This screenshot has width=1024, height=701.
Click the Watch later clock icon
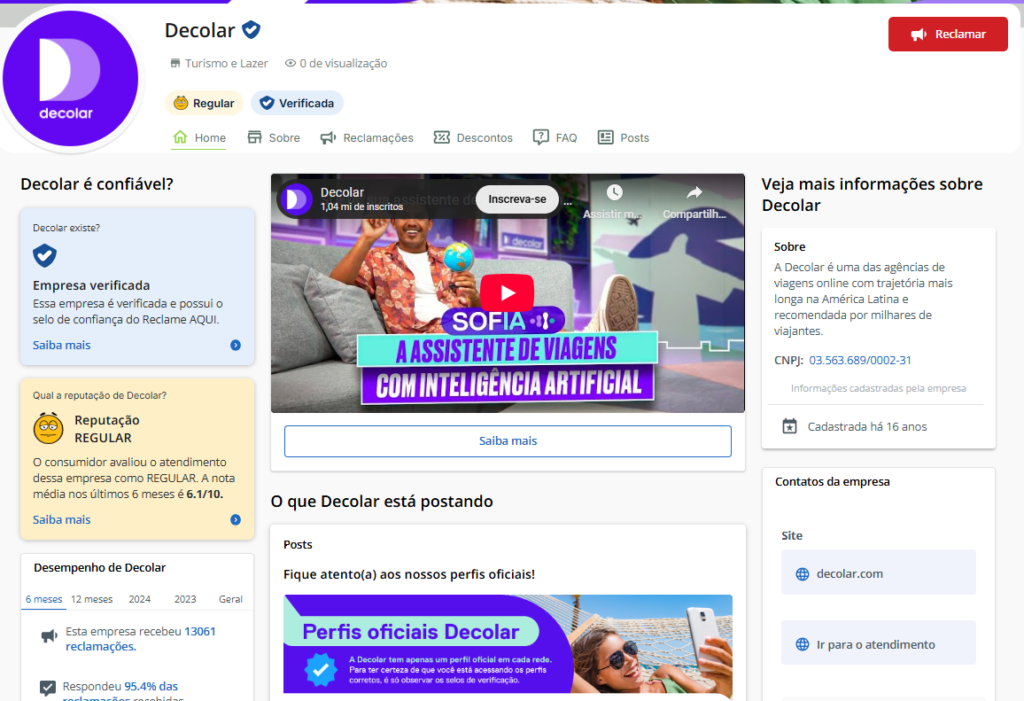[614, 193]
